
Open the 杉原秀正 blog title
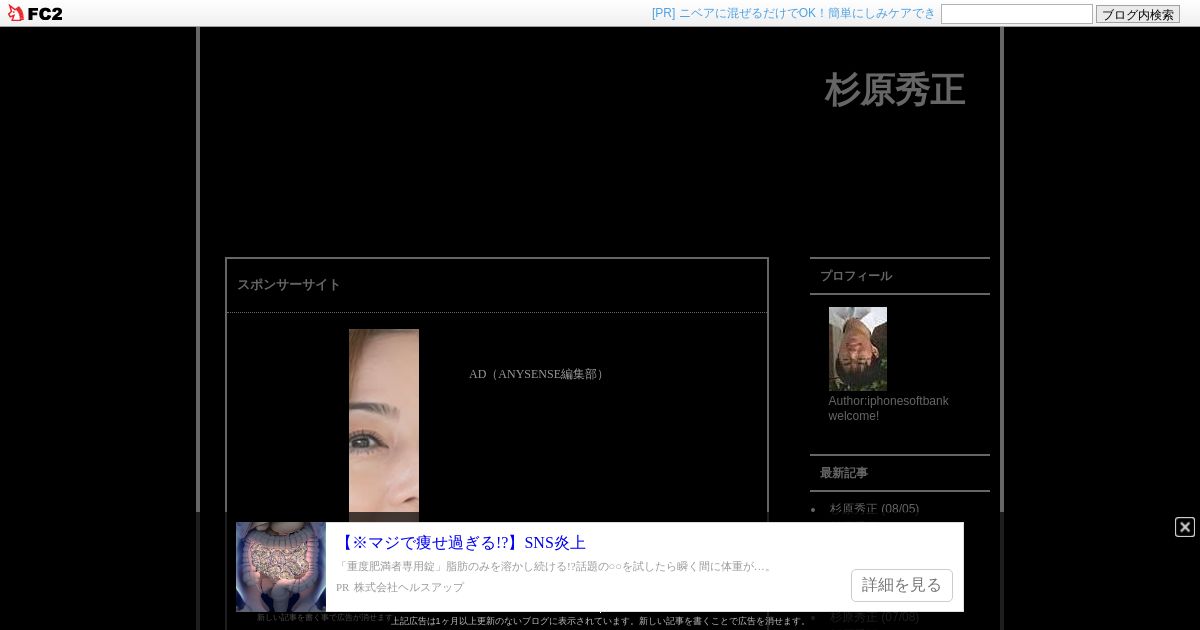point(894,90)
